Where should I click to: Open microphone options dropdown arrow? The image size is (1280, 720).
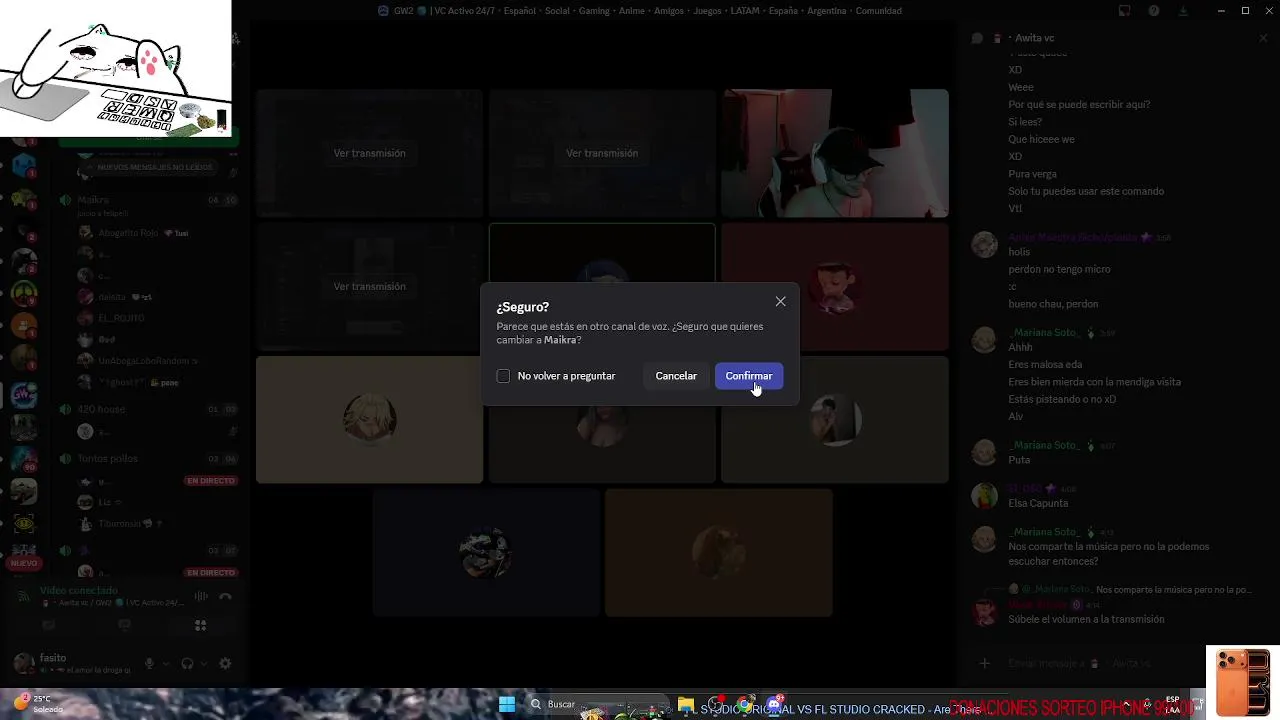[x=166, y=663]
